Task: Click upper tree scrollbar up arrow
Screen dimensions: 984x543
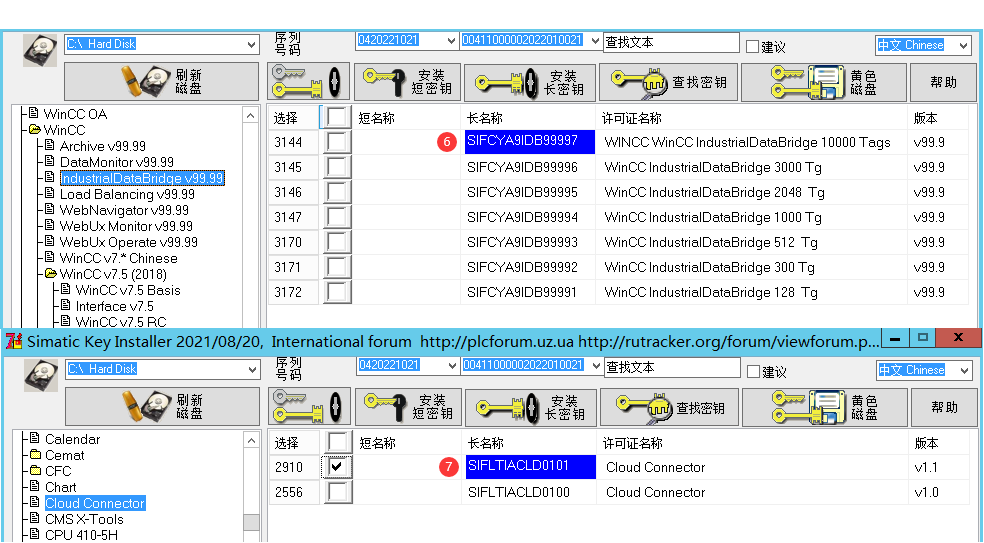Action: tap(251, 116)
